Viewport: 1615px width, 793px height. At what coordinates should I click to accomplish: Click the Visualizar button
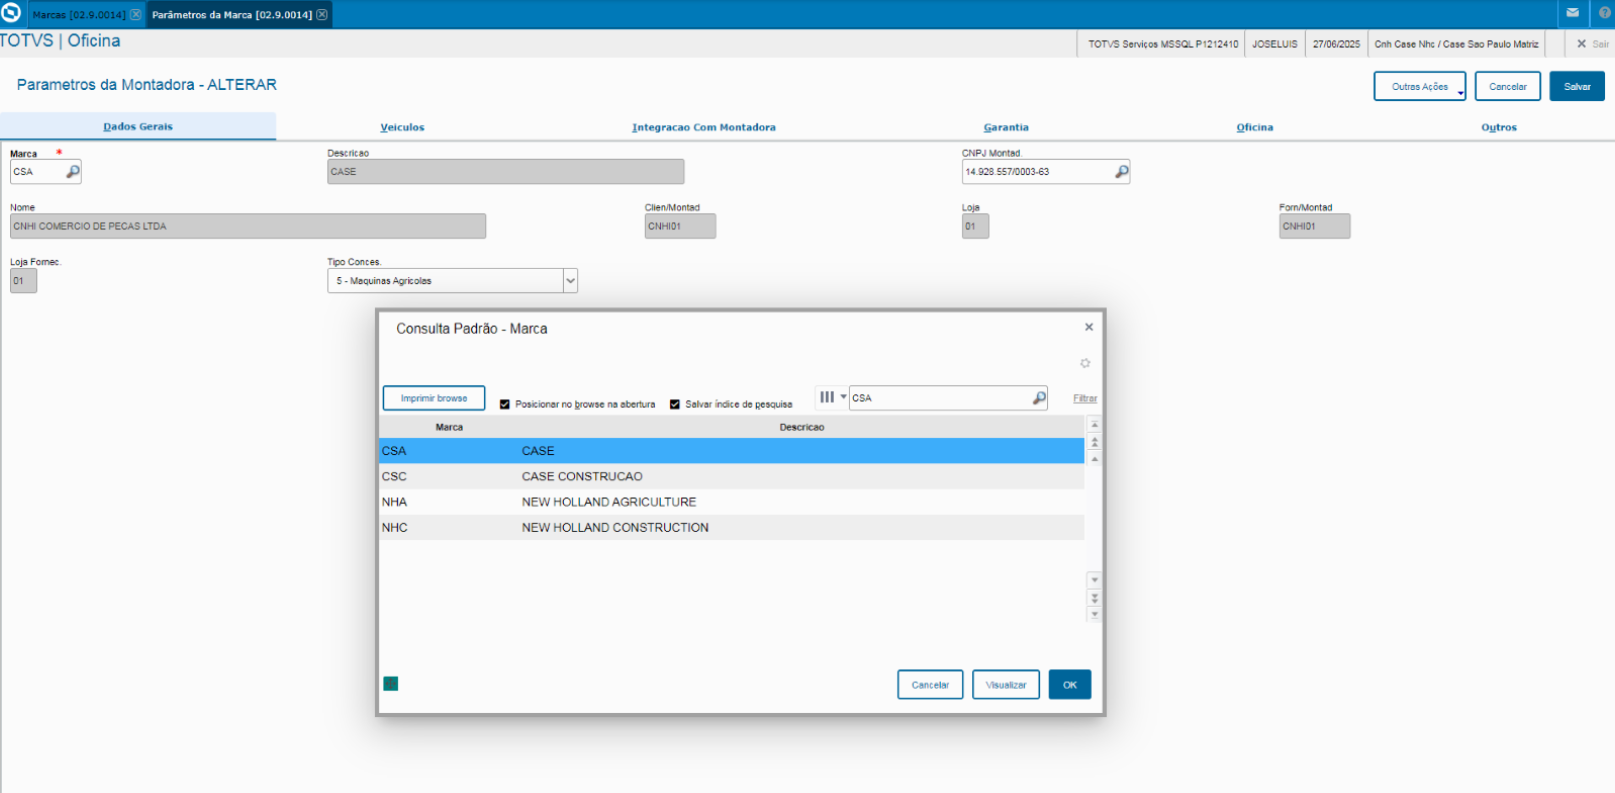(x=1006, y=685)
